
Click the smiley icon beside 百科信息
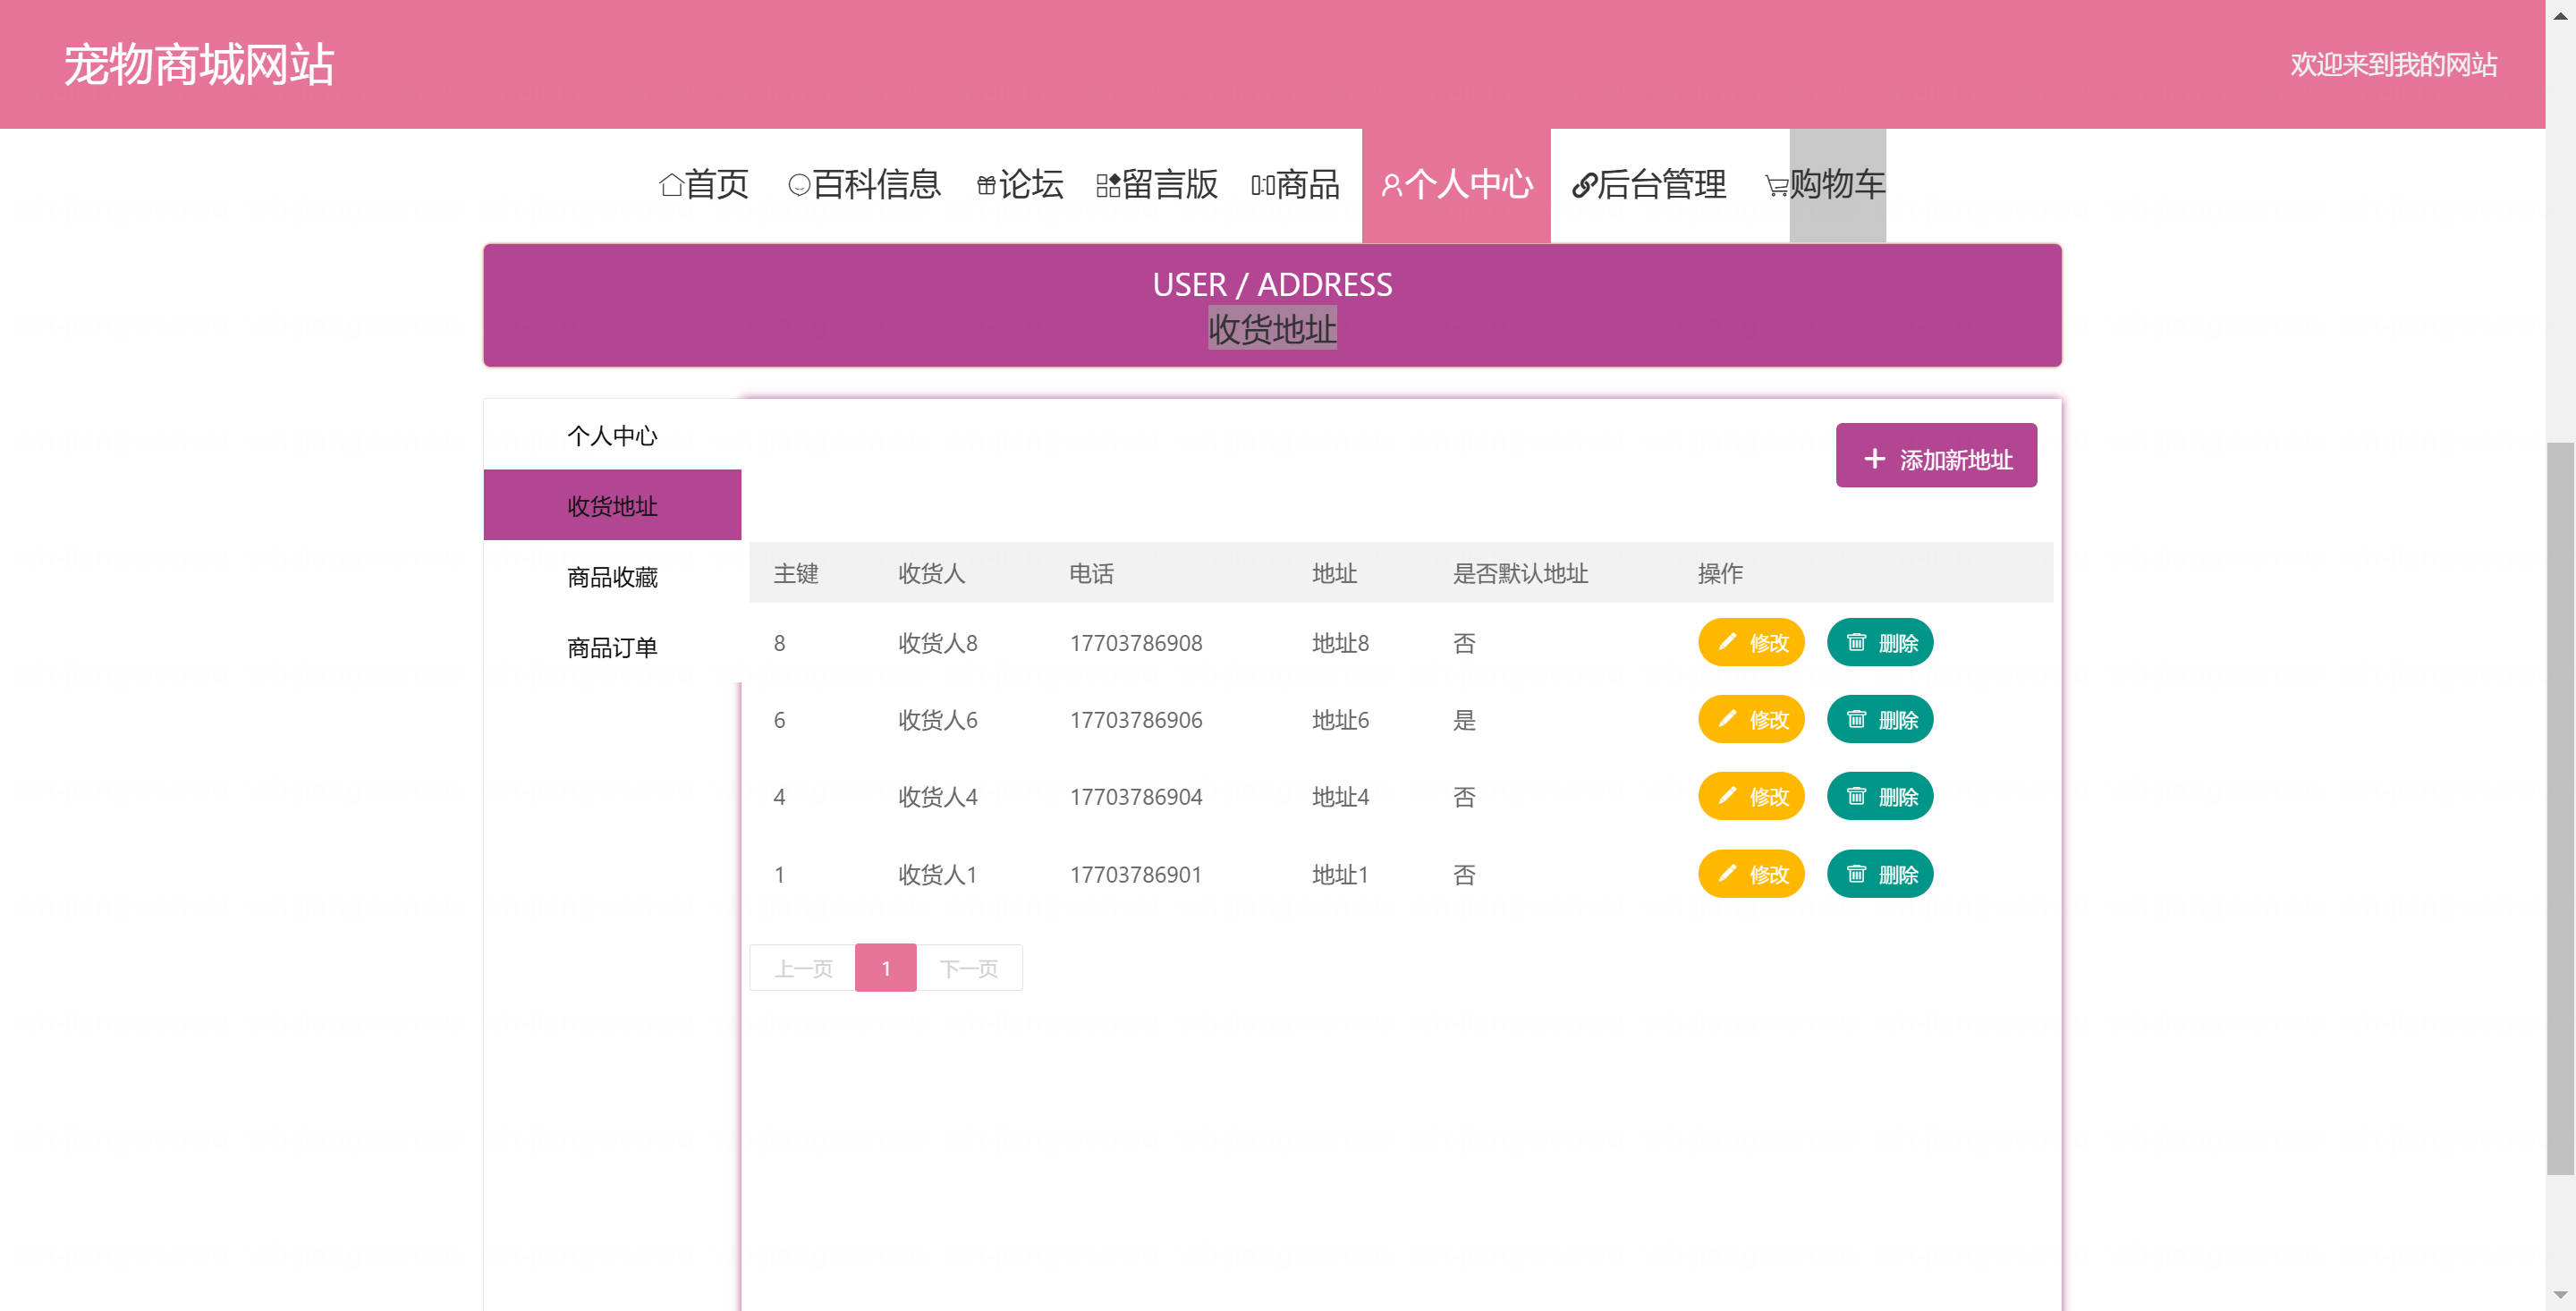point(799,185)
